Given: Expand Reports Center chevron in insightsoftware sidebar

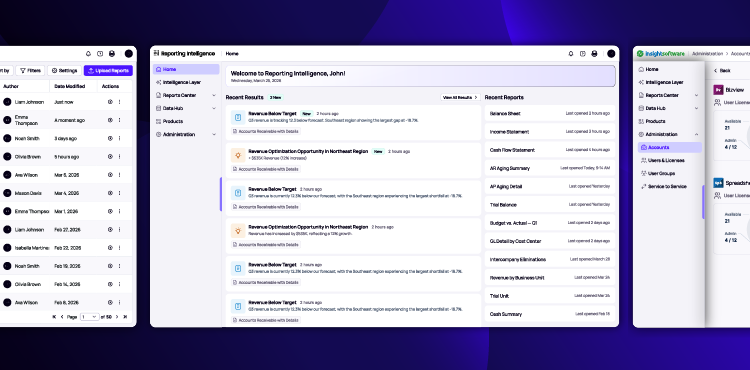Looking at the screenshot, I should [x=696, y=95].
